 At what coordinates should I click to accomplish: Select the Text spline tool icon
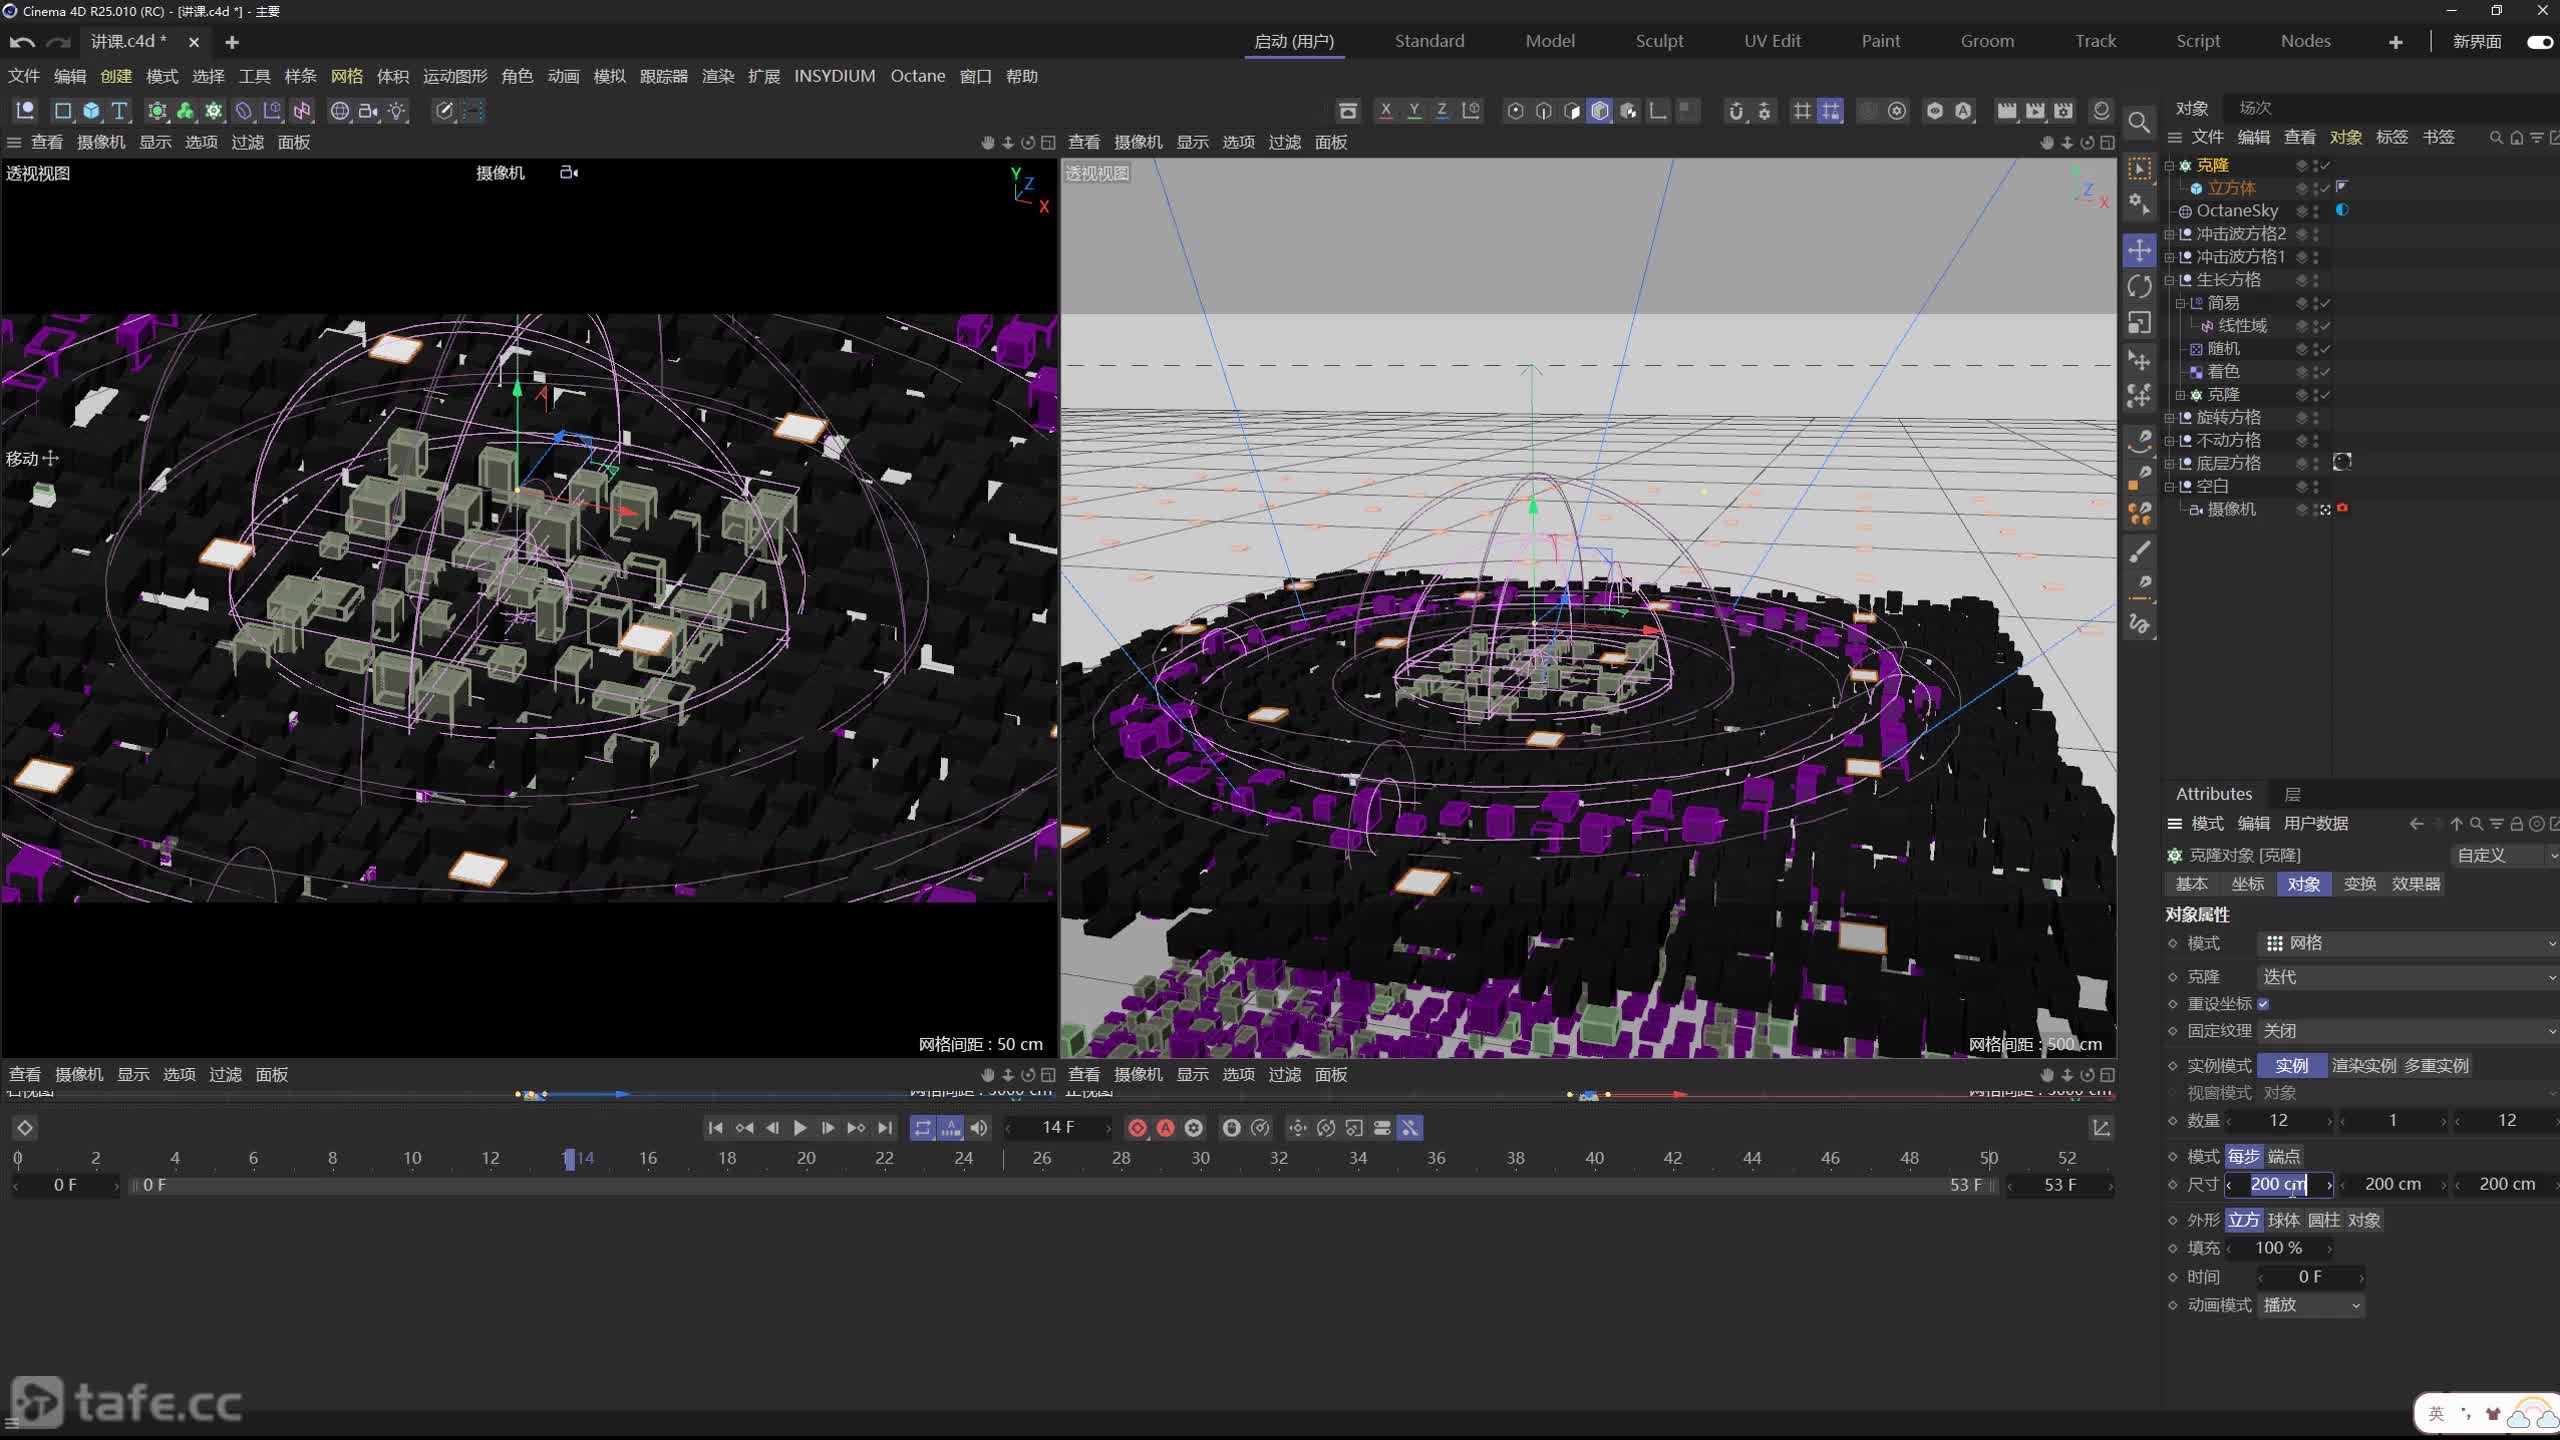pos(119,111)
